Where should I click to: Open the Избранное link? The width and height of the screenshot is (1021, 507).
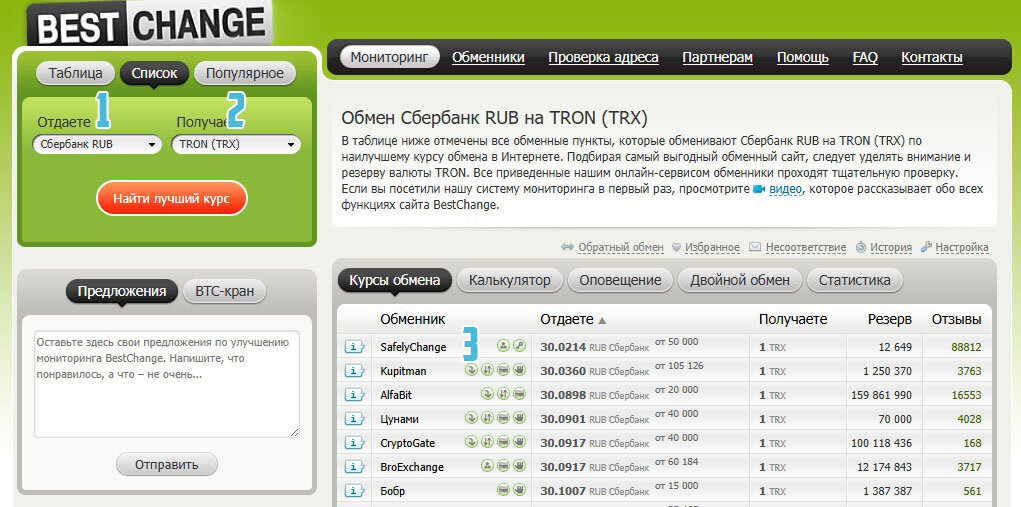[x=712, y=247]
